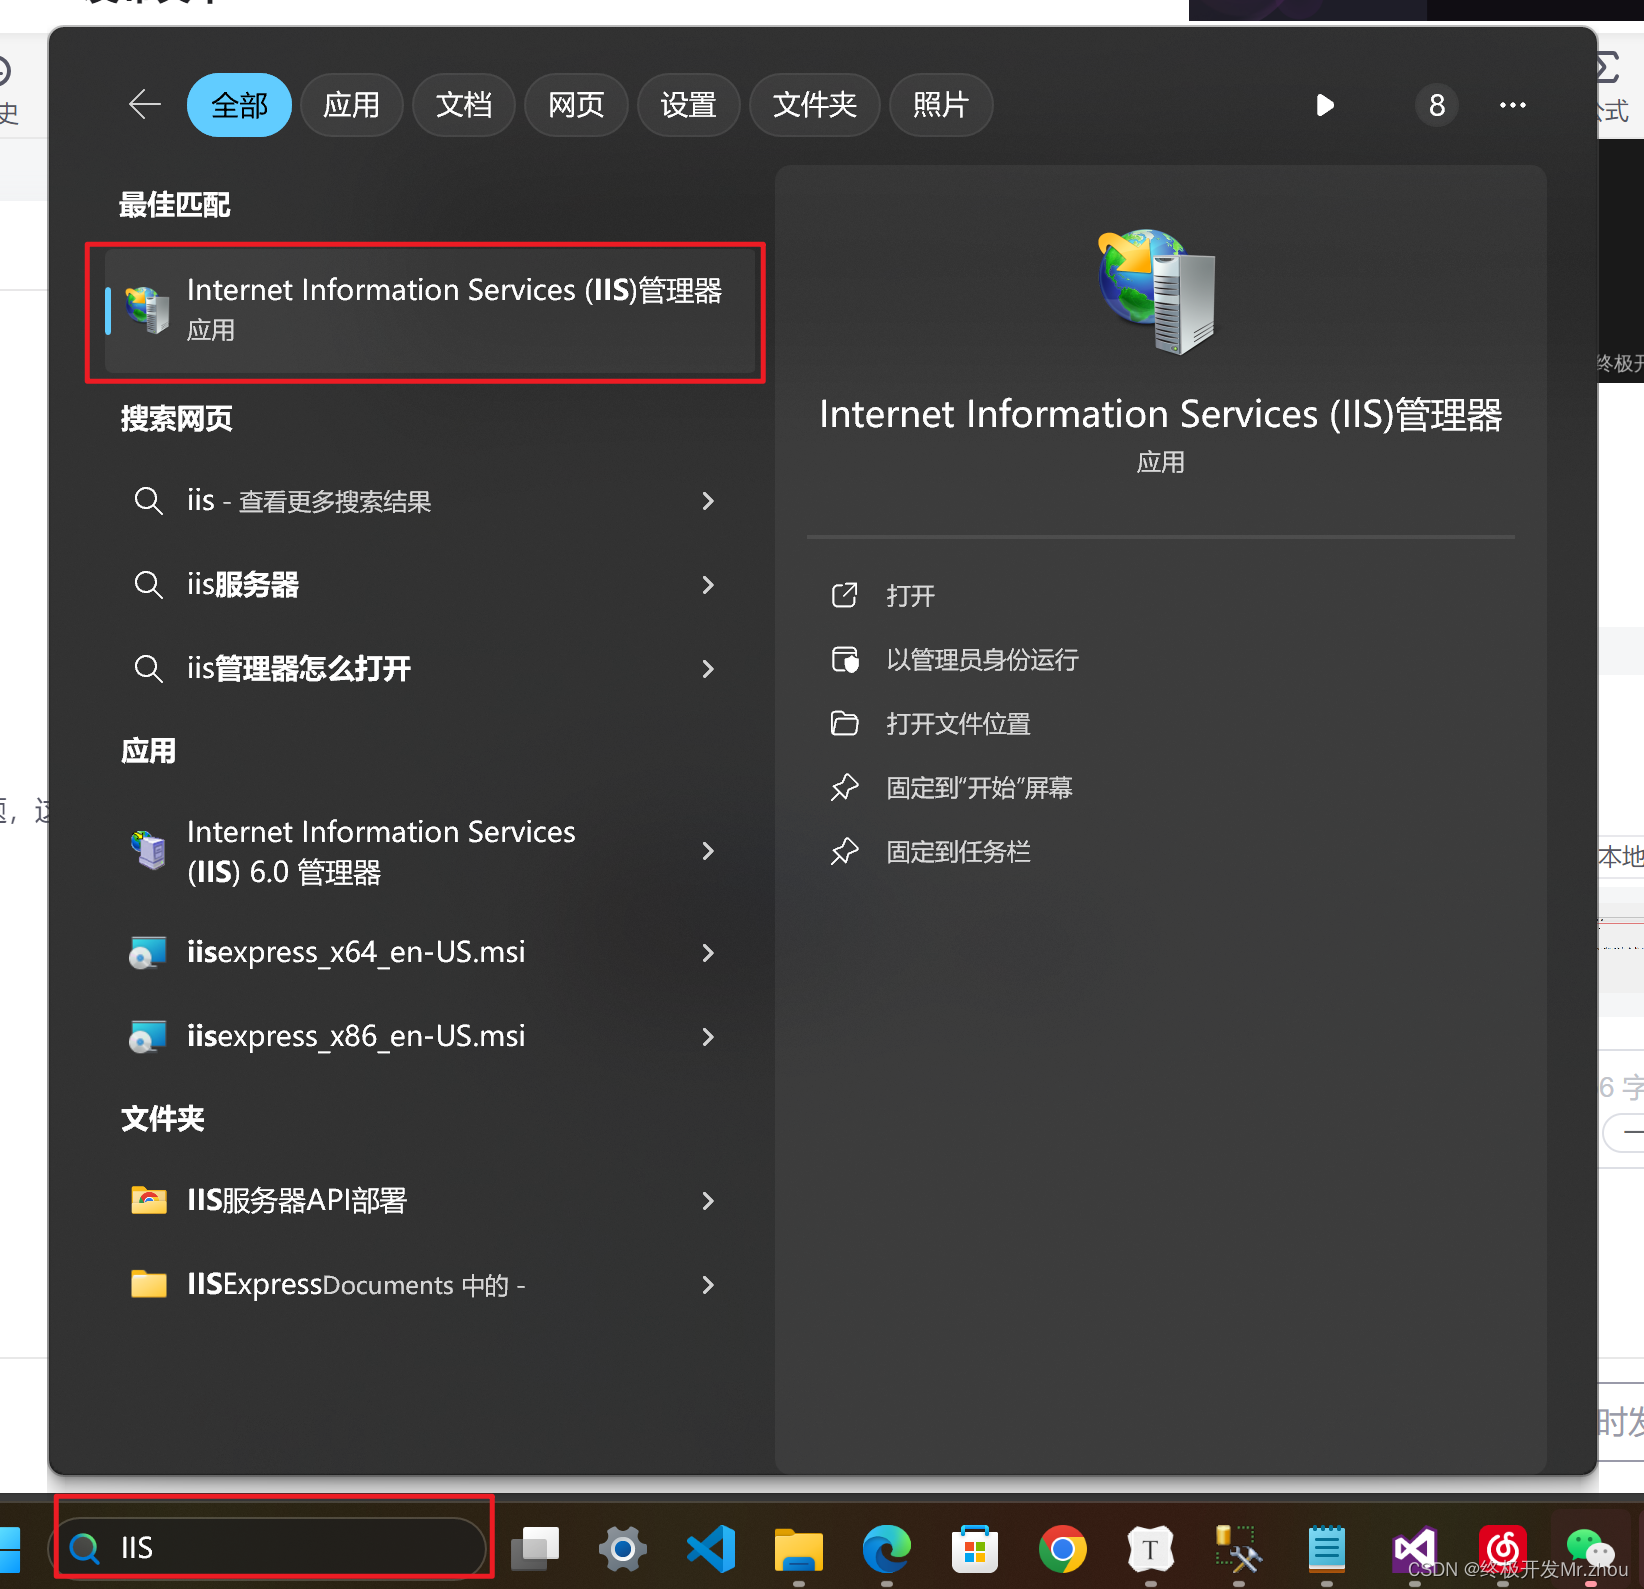This screenshot has height=1589, width=1644.
Task: Click the folder icon beside 打开文件位置
Action: click(x=845, y=723)
